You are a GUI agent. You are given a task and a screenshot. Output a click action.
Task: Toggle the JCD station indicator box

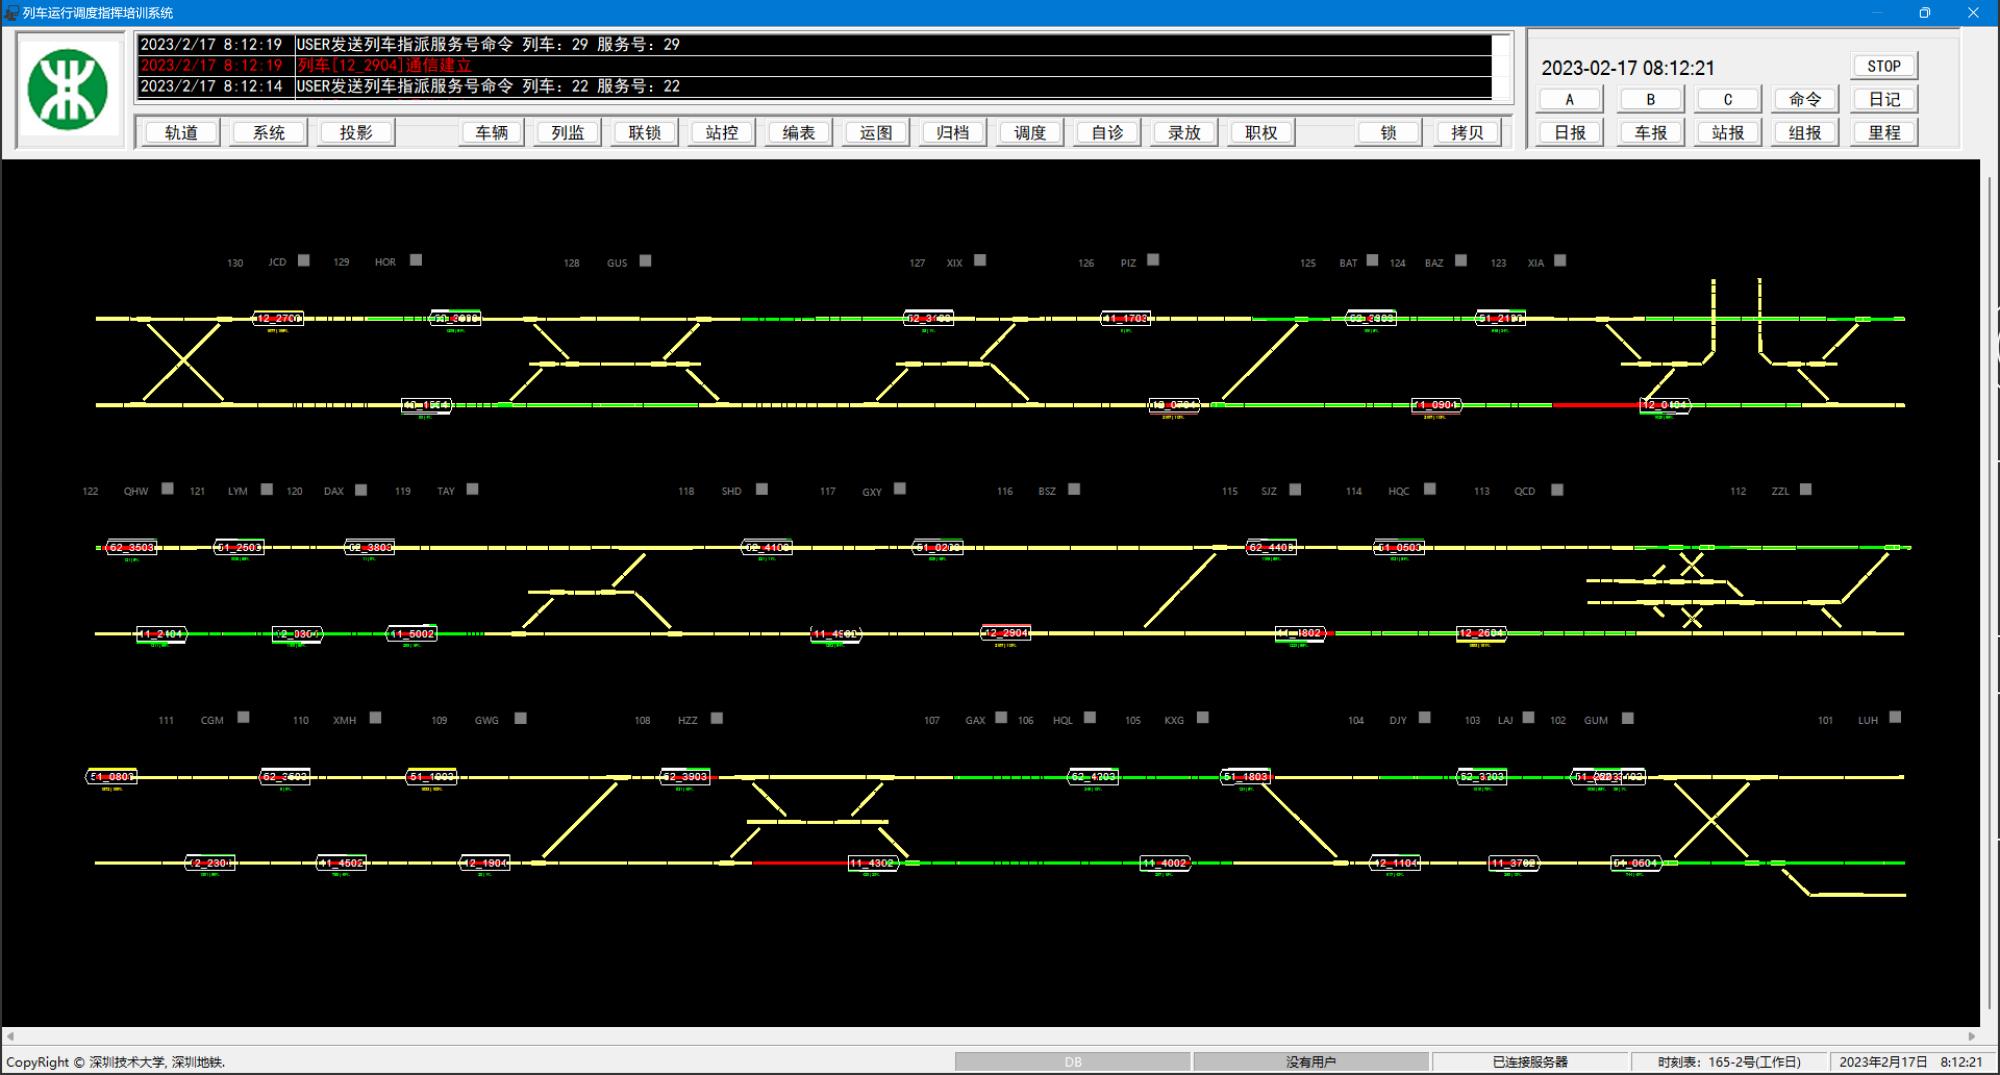click(304, 261)
